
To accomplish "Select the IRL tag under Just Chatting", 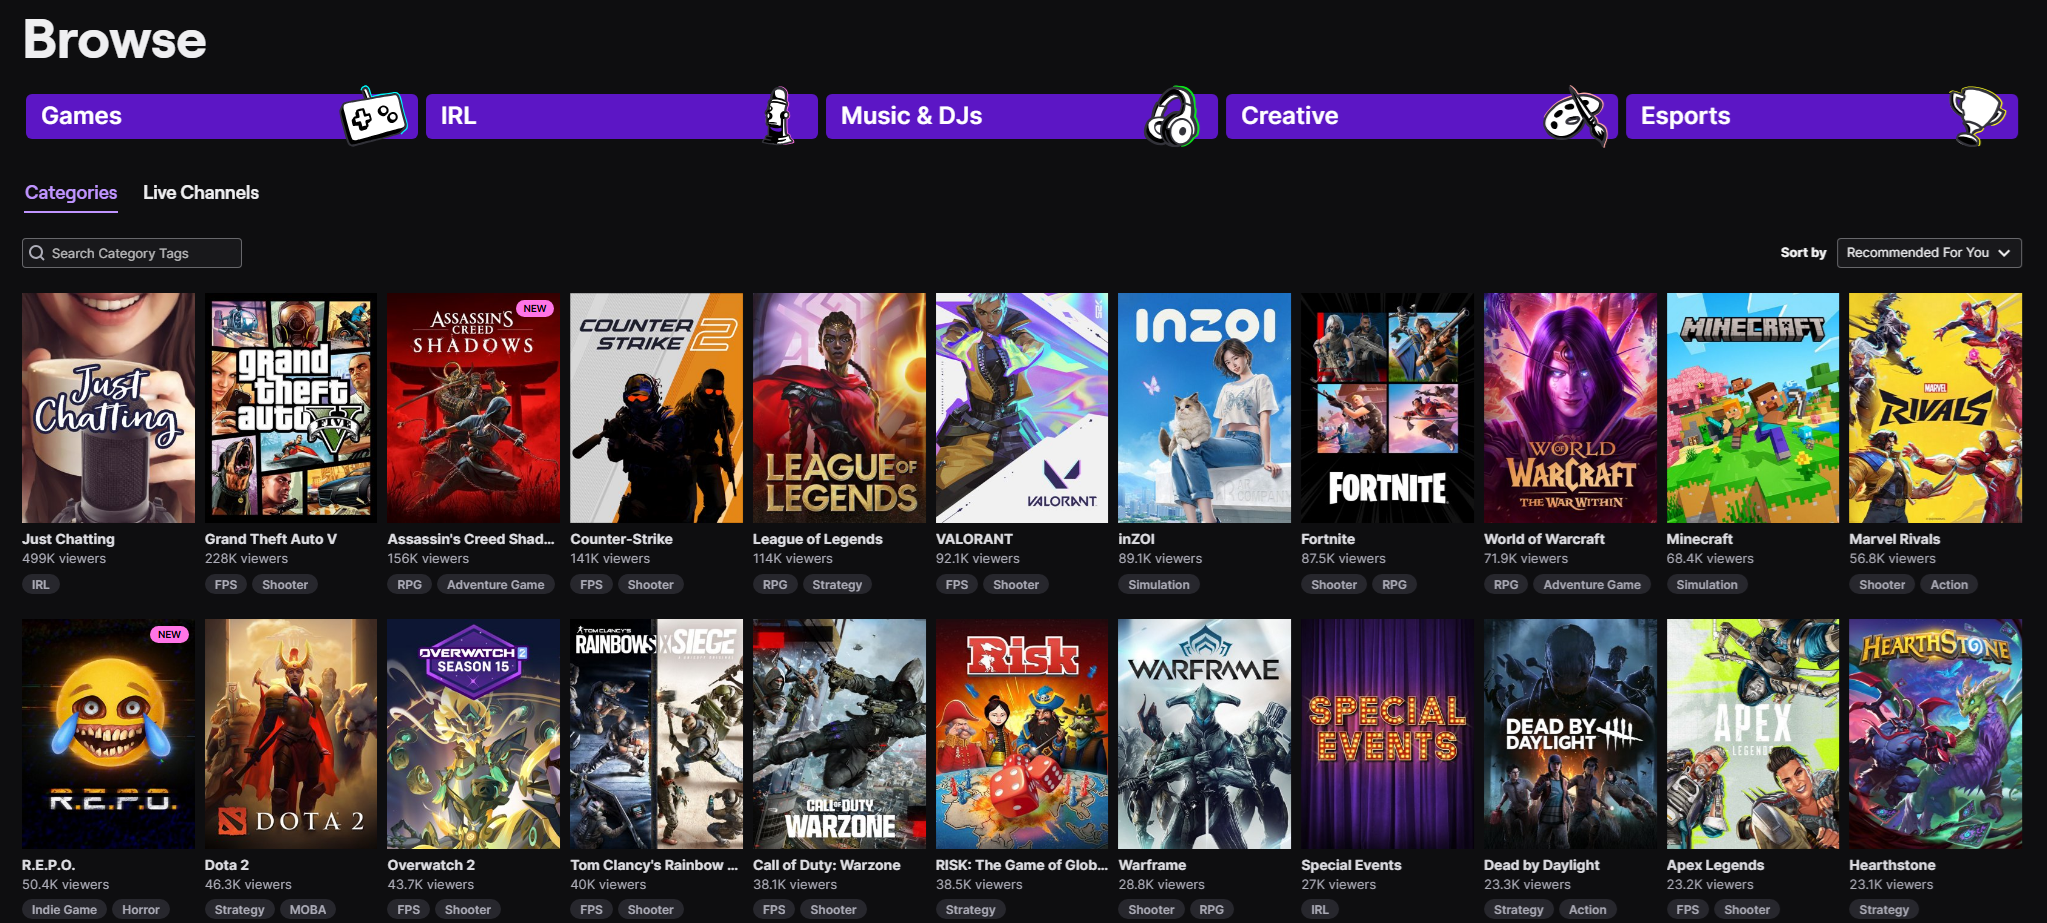I will point(40,585).
